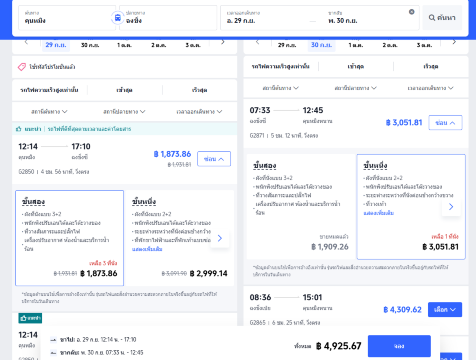Select the 2nd tab in the outbound date strip

tap(159, 45)
